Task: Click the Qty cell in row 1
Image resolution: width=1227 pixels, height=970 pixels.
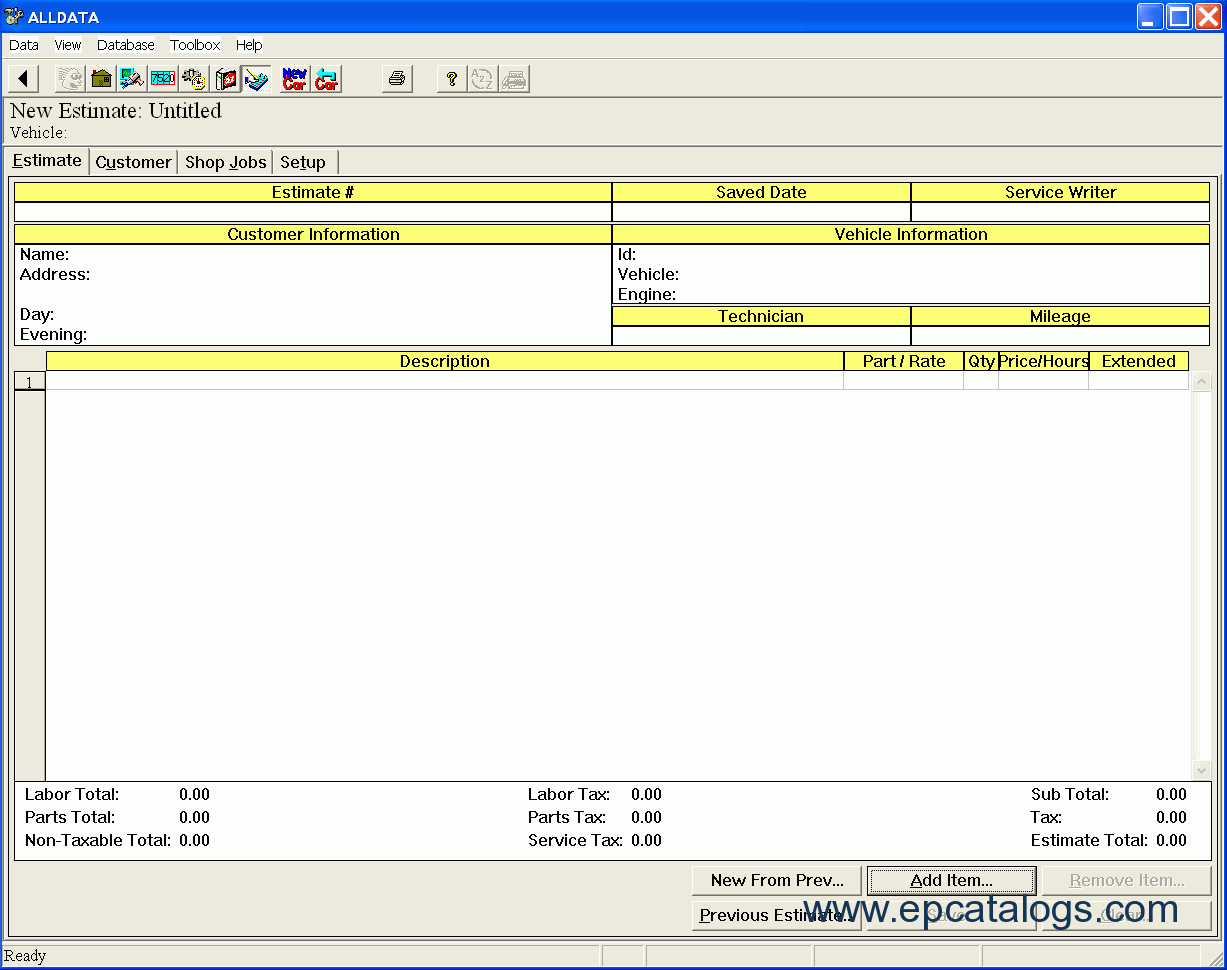Action: 981,381
